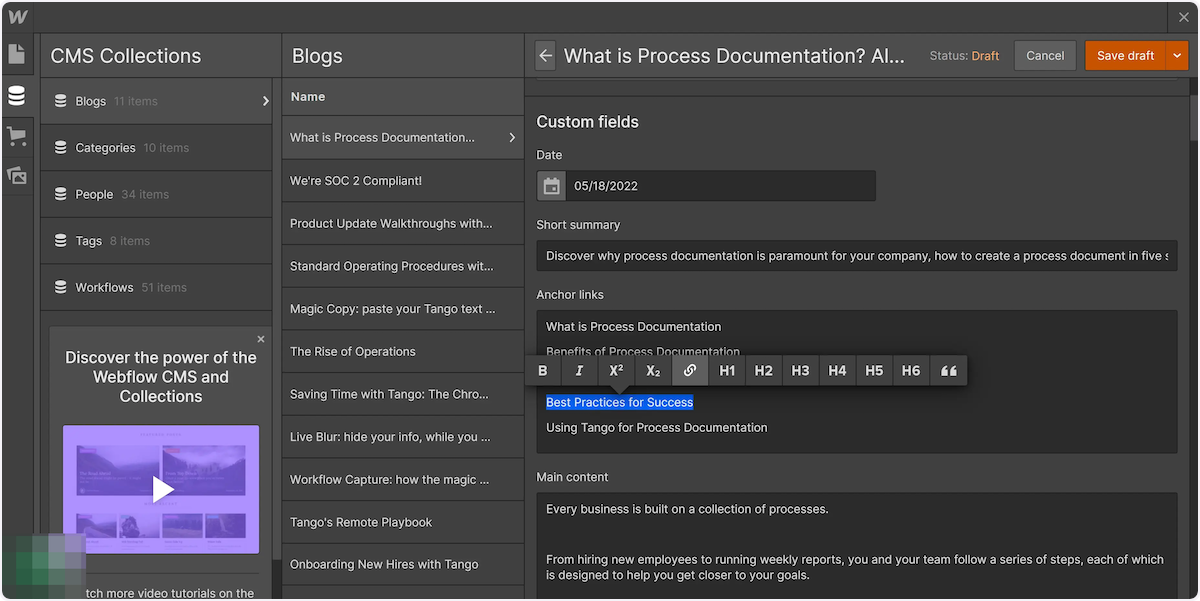This screenshot has height=601, width=1200.
Task: Select 'Tango's Remote Playbook' item
Action: [x=403, y=522]
